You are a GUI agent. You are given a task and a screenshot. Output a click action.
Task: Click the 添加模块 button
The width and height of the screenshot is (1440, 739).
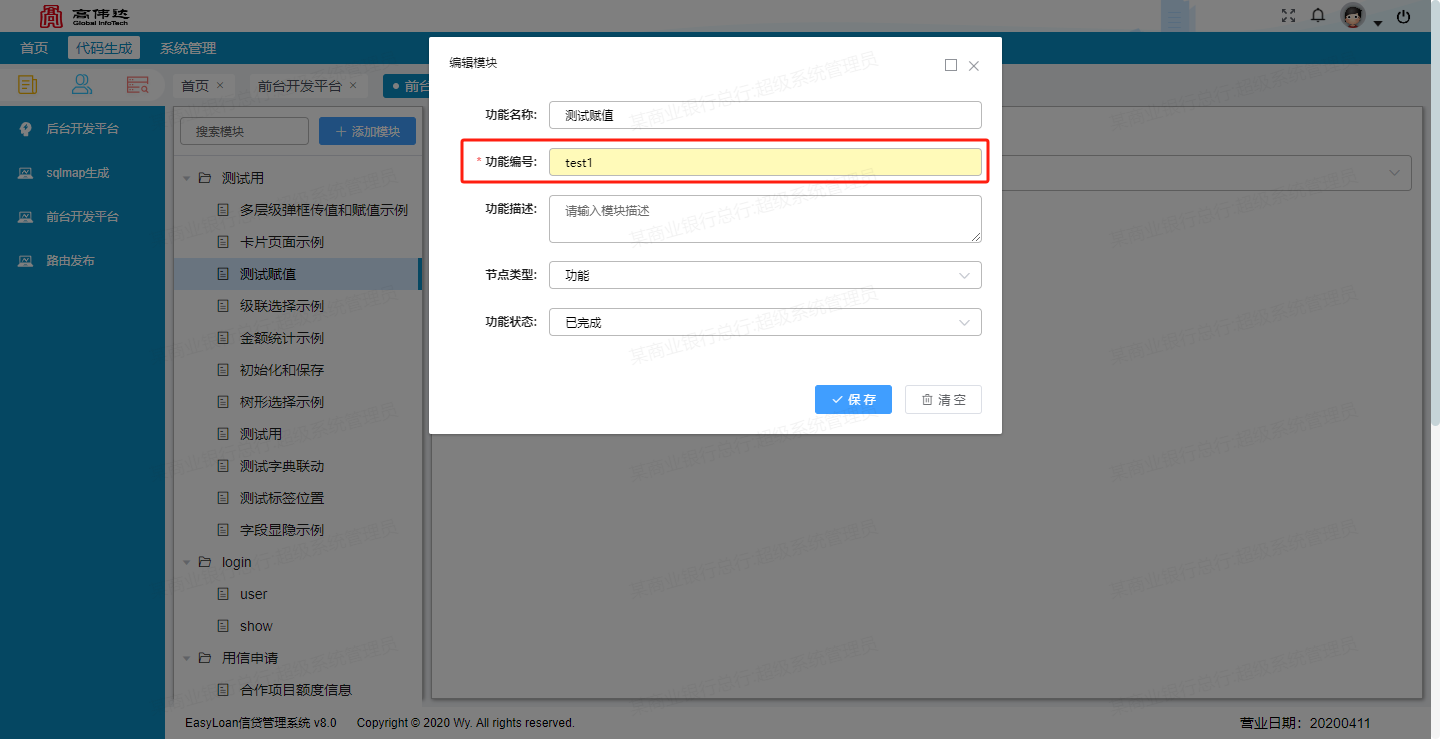(367, 130)
